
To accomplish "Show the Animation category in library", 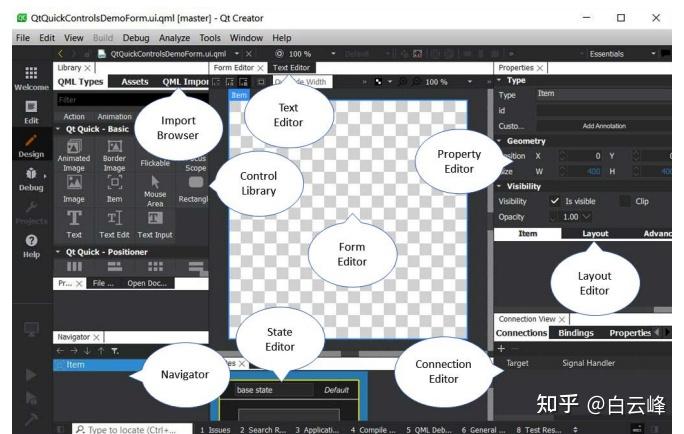I will 114,116.
